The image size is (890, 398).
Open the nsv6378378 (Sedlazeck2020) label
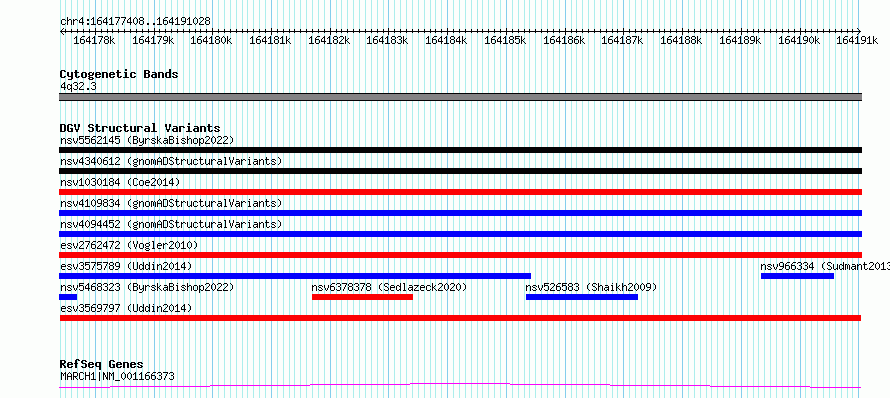[389, 287]
